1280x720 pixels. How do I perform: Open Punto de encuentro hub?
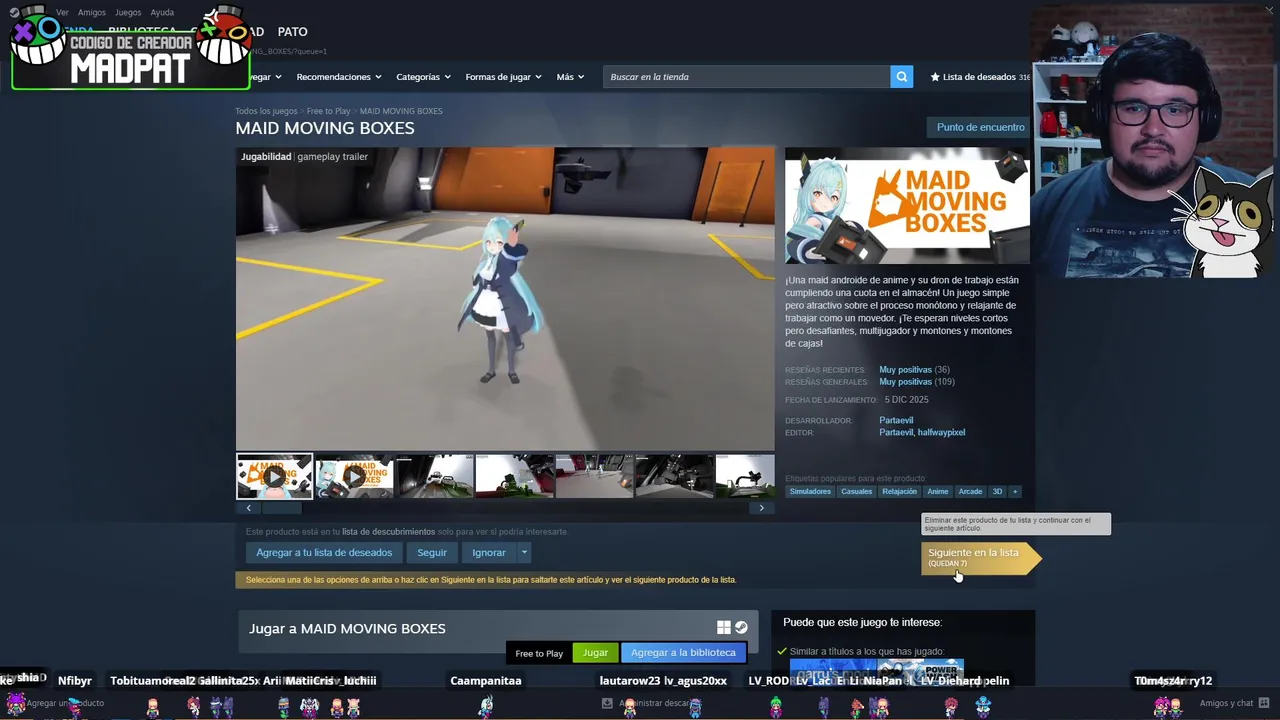click(980, 127)
